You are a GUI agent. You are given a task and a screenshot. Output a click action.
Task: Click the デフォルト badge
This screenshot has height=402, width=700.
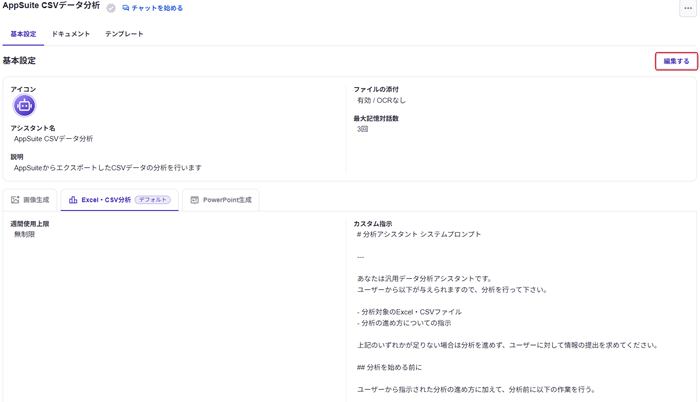click(153, 200)
